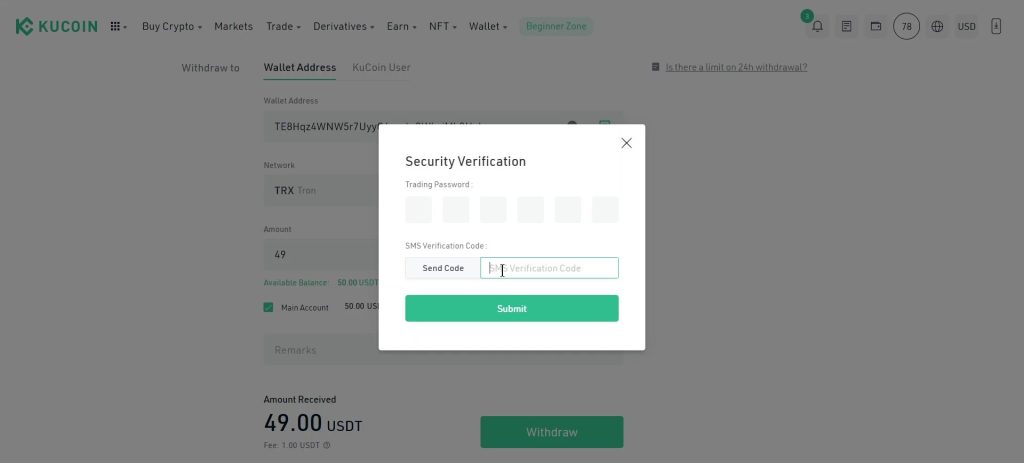Open the language globe icon
This screenshot has width=1024, height=463.
(937, 27)
